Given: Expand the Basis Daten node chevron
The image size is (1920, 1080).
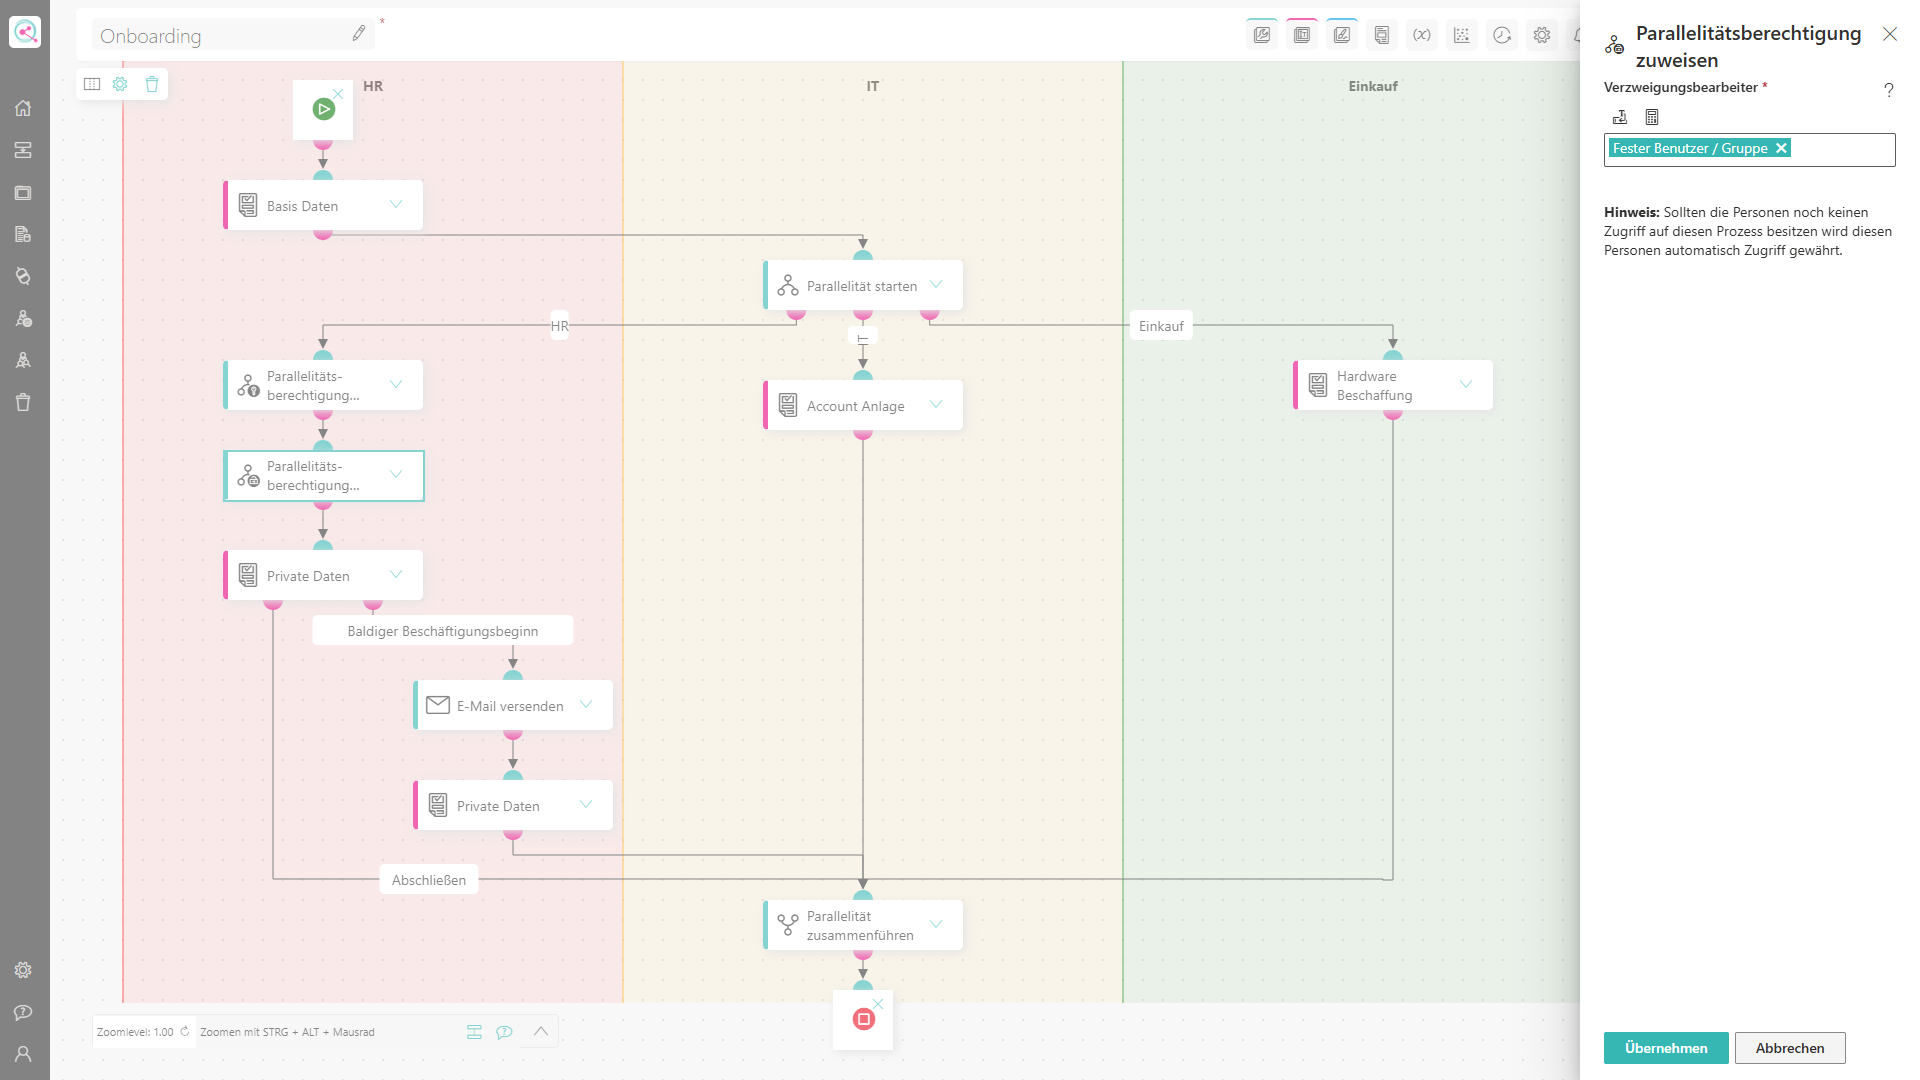Looking at the screenshot, I should tap(396, 204).
